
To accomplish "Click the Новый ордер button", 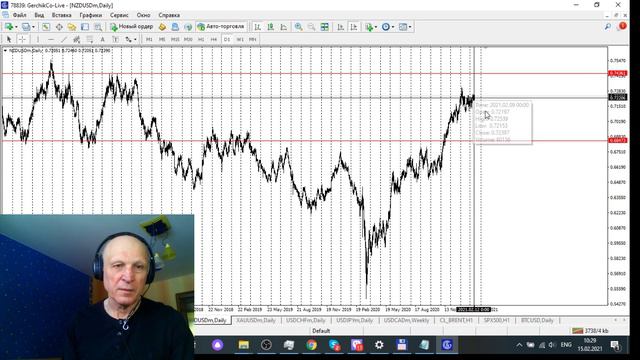I will [132, 27].
